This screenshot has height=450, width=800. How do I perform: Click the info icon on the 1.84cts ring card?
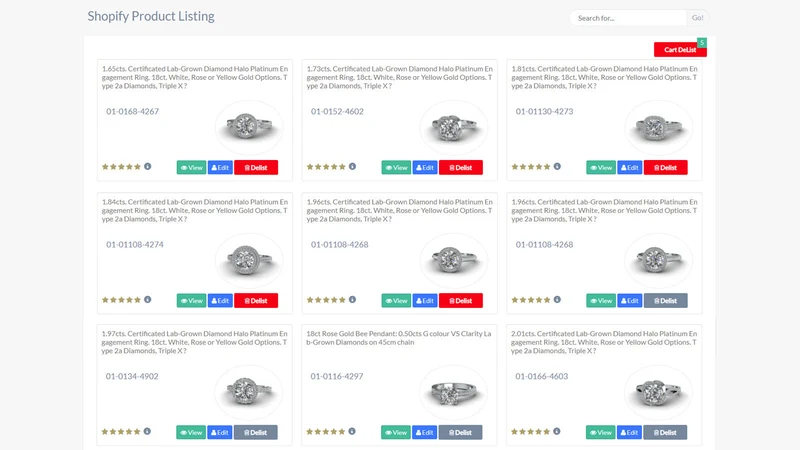[x=147, y=299]
